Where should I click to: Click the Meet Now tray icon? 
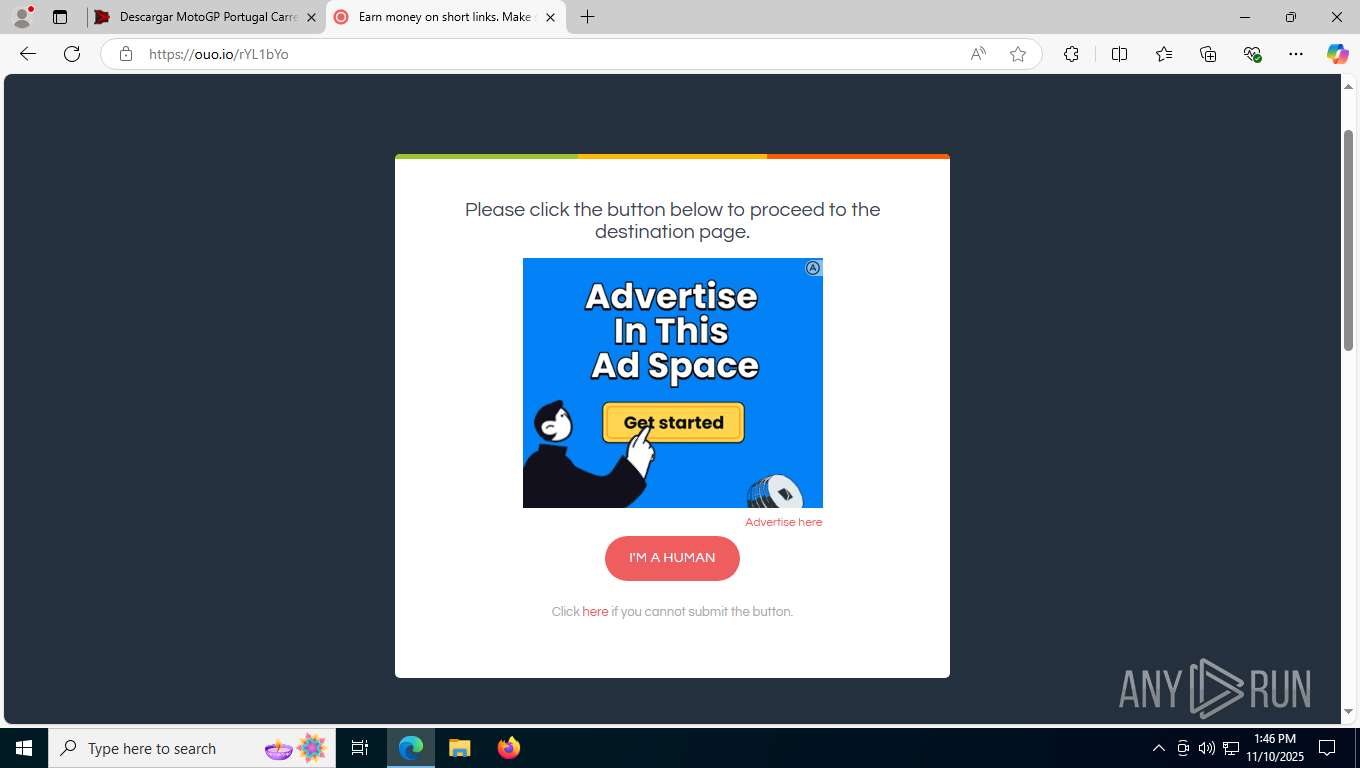pyautogui.click(x=1183, y=748)
